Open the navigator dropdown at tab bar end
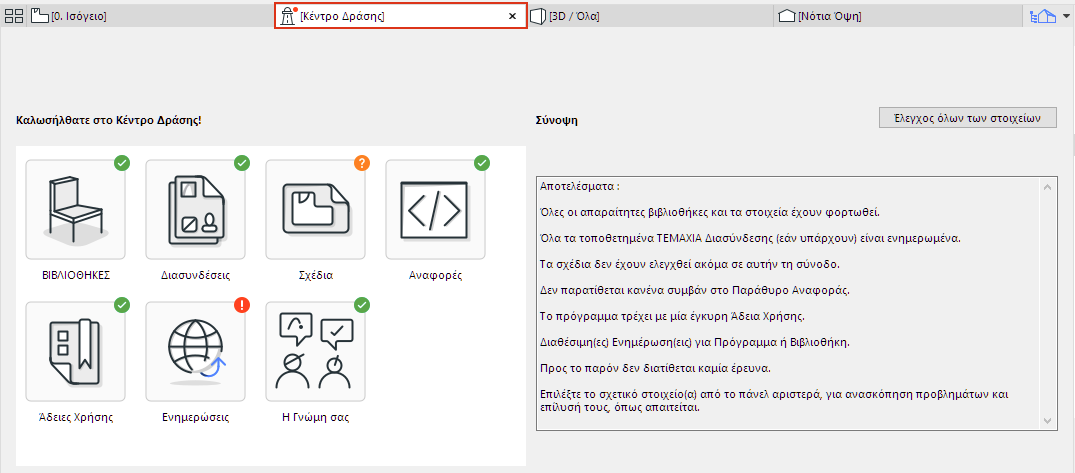This screenshot has width=1075, height=473. coord(1065,16)
